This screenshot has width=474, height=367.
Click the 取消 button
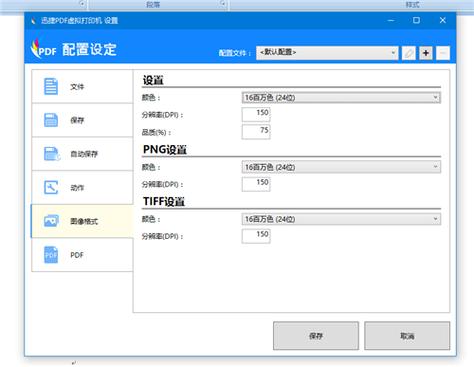pos(407,336)
